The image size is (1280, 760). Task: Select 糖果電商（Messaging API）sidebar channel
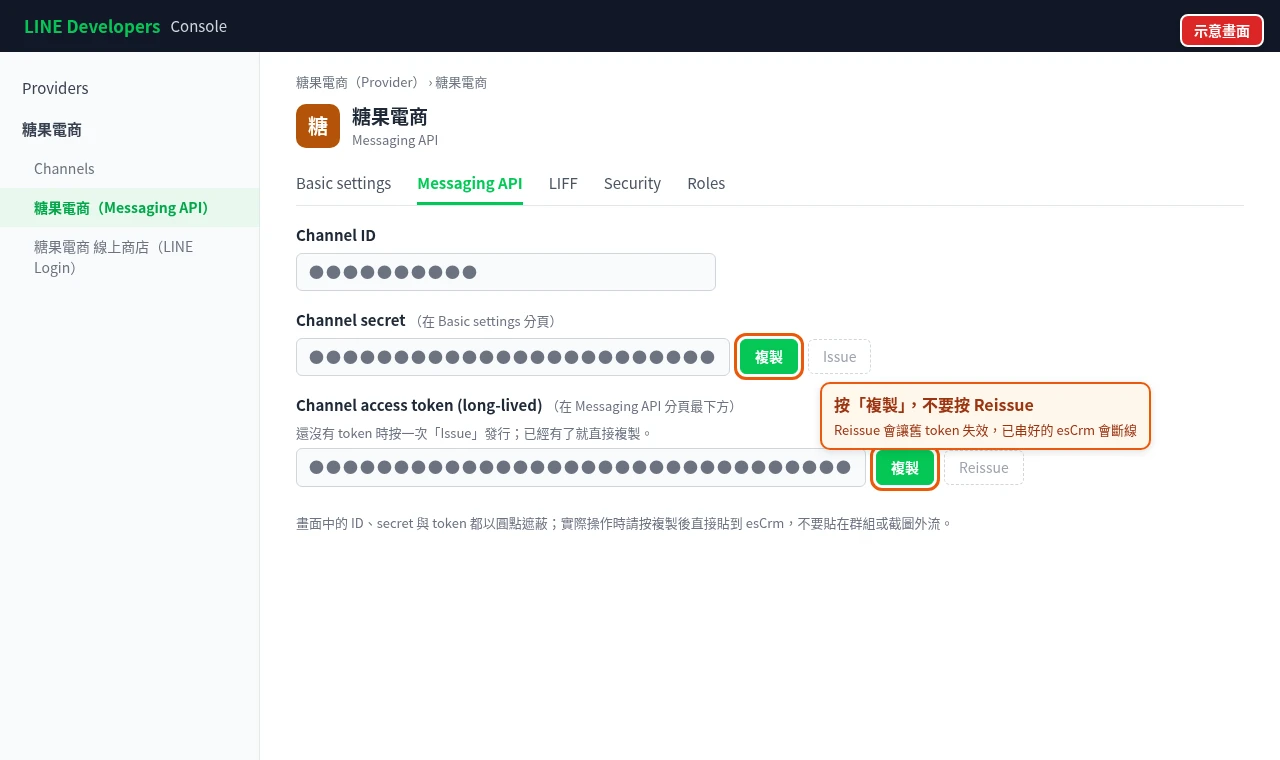[129, 208]
